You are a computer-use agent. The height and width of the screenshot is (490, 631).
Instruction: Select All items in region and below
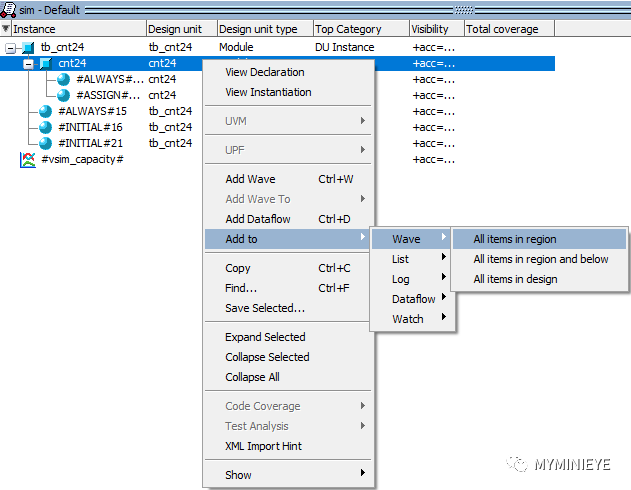point(540,259)
